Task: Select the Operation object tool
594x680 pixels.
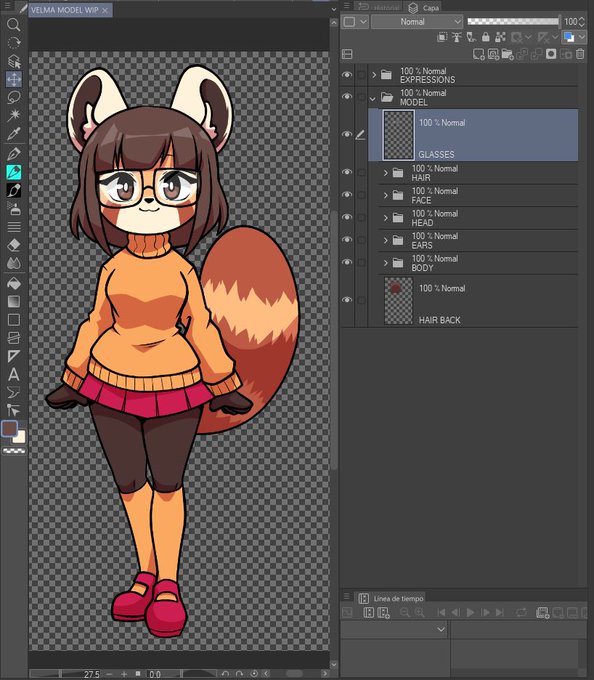Action: [13, 61]
